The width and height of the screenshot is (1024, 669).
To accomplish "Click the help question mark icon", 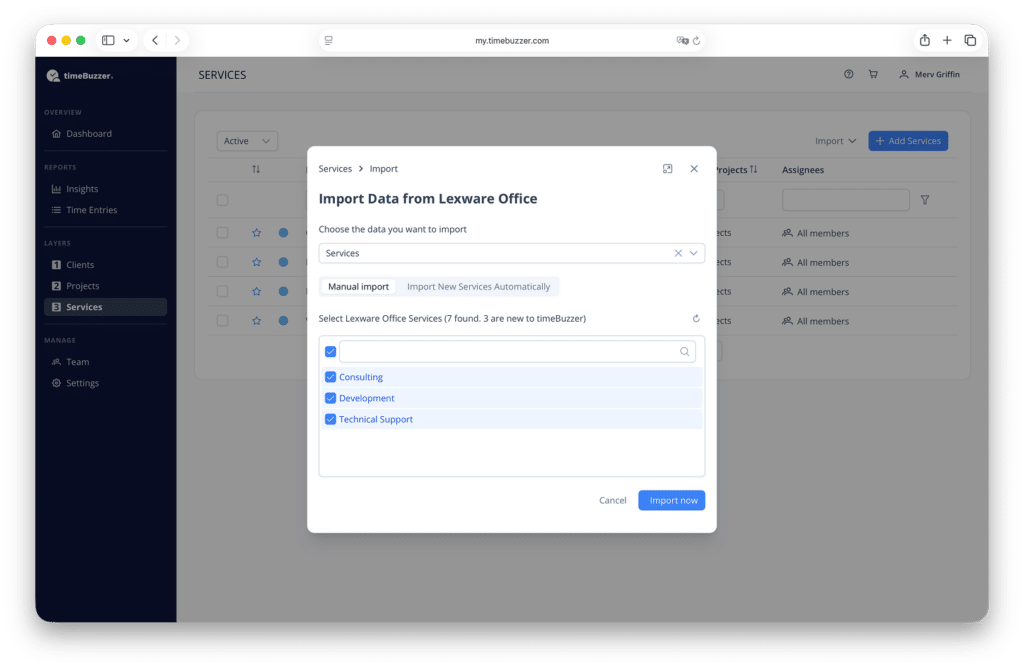I will 848,74.
